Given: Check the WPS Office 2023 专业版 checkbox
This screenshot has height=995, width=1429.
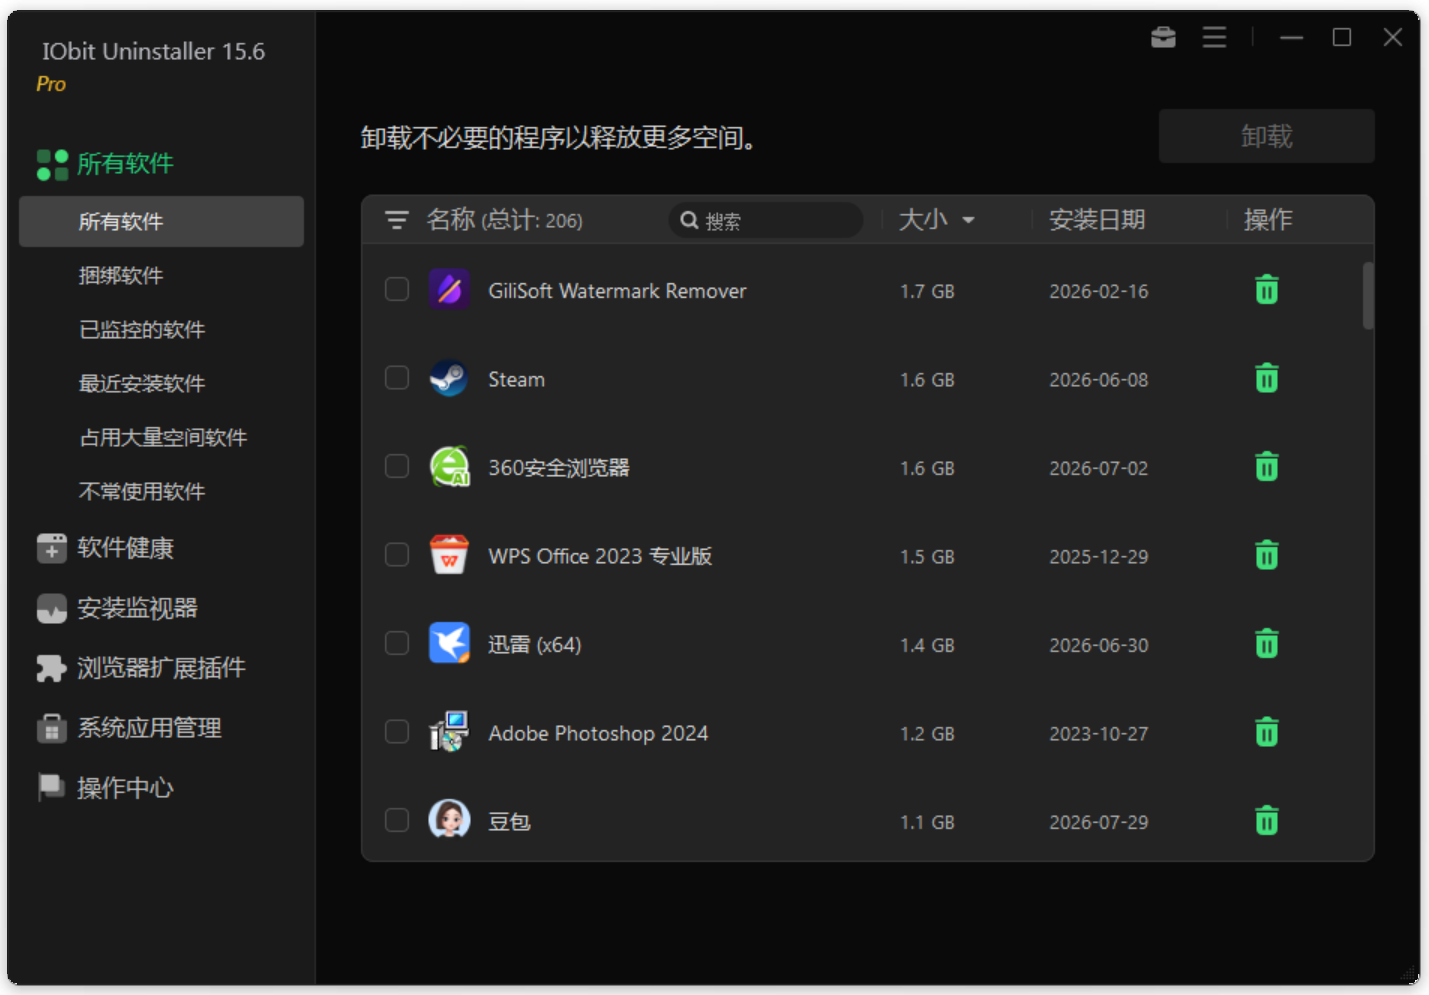Looking at the screenshot, I should pos(397,554).
